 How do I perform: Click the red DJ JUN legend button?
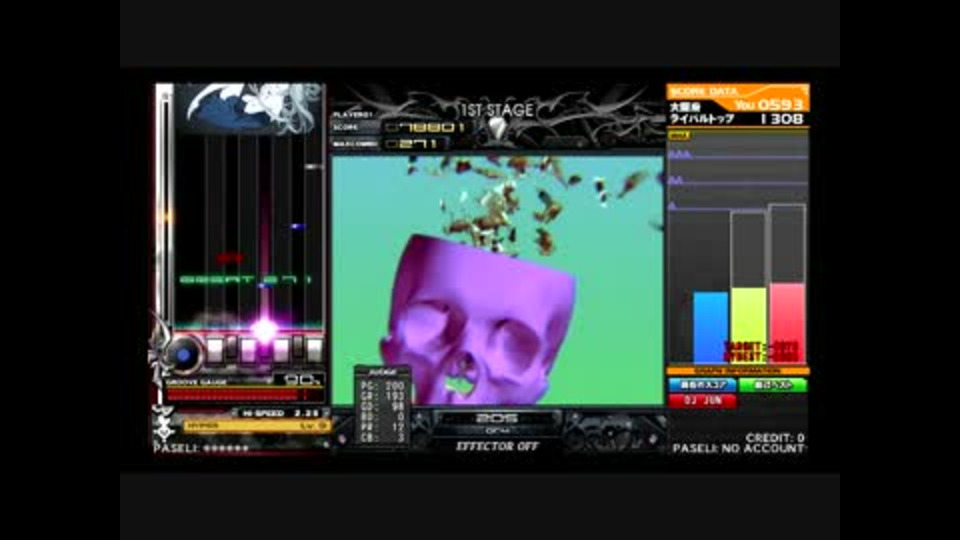point(702,400)
